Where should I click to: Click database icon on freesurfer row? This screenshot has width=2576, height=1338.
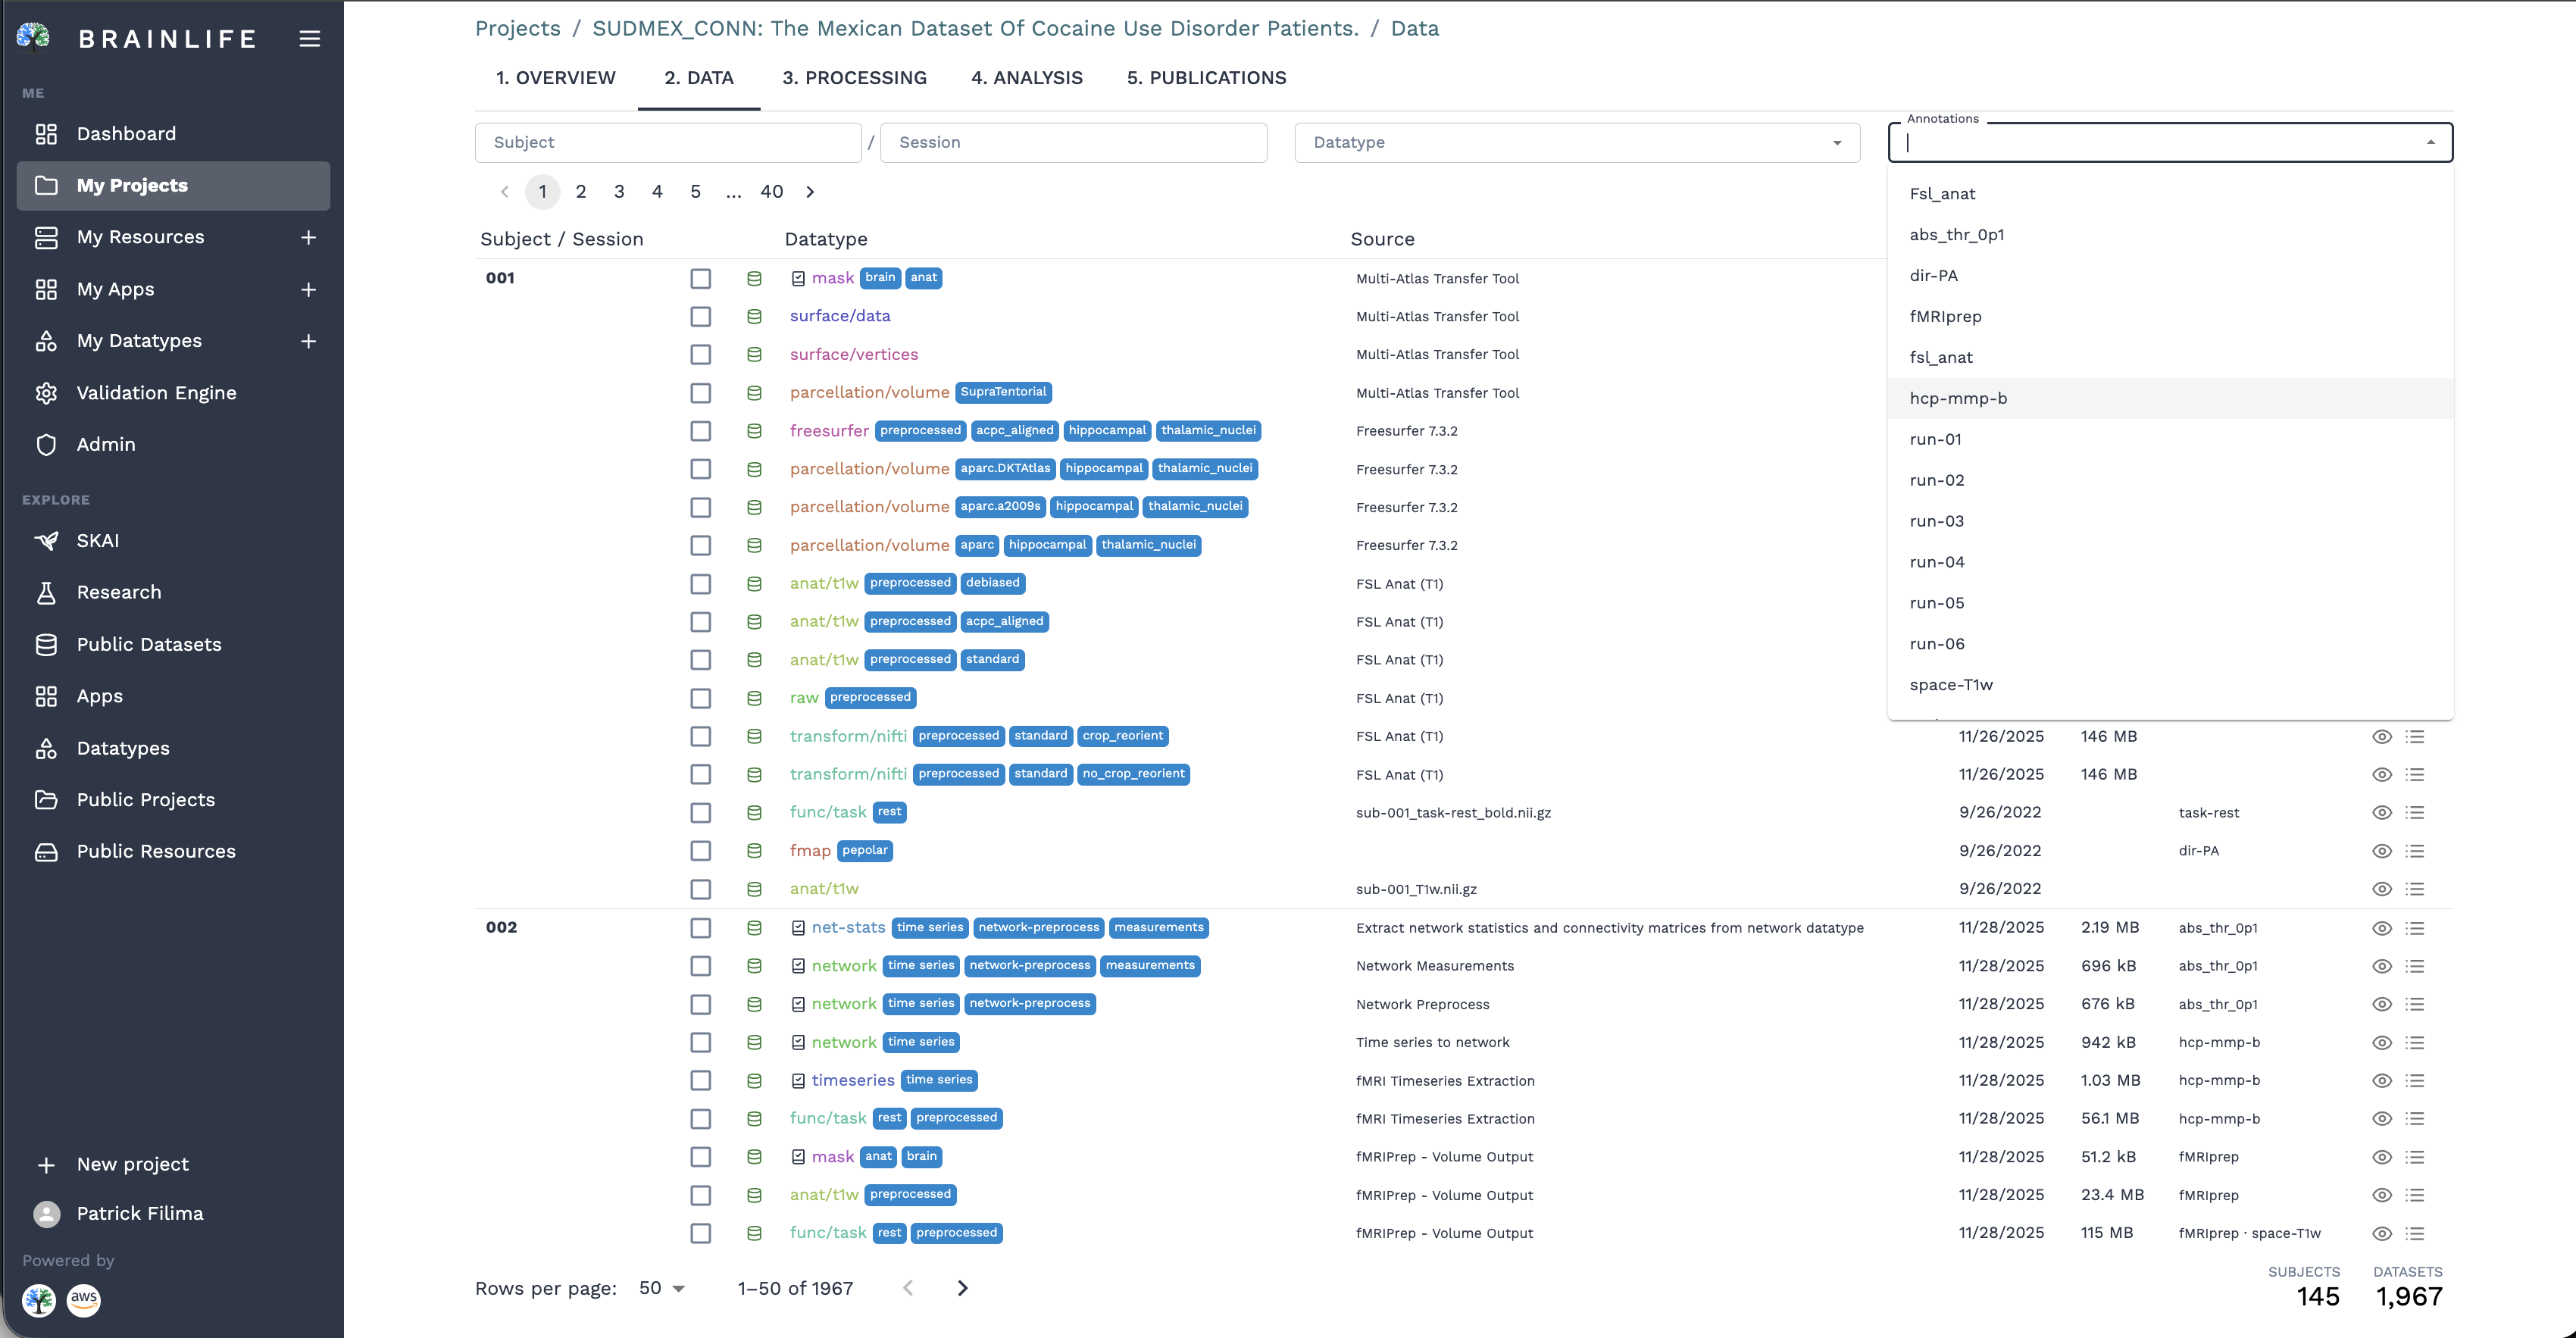tap(754, 431)
